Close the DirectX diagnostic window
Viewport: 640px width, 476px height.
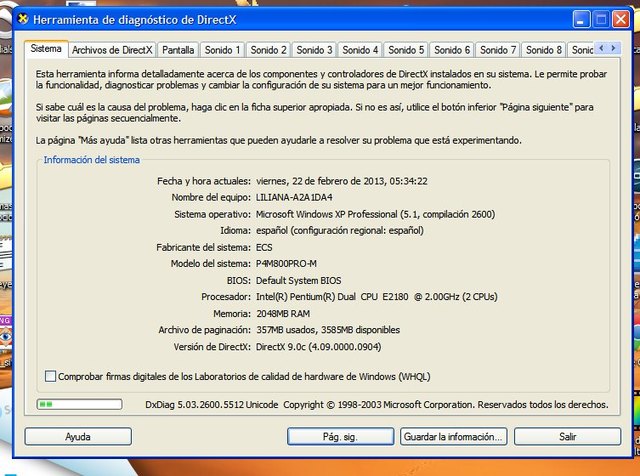(620, 19)
